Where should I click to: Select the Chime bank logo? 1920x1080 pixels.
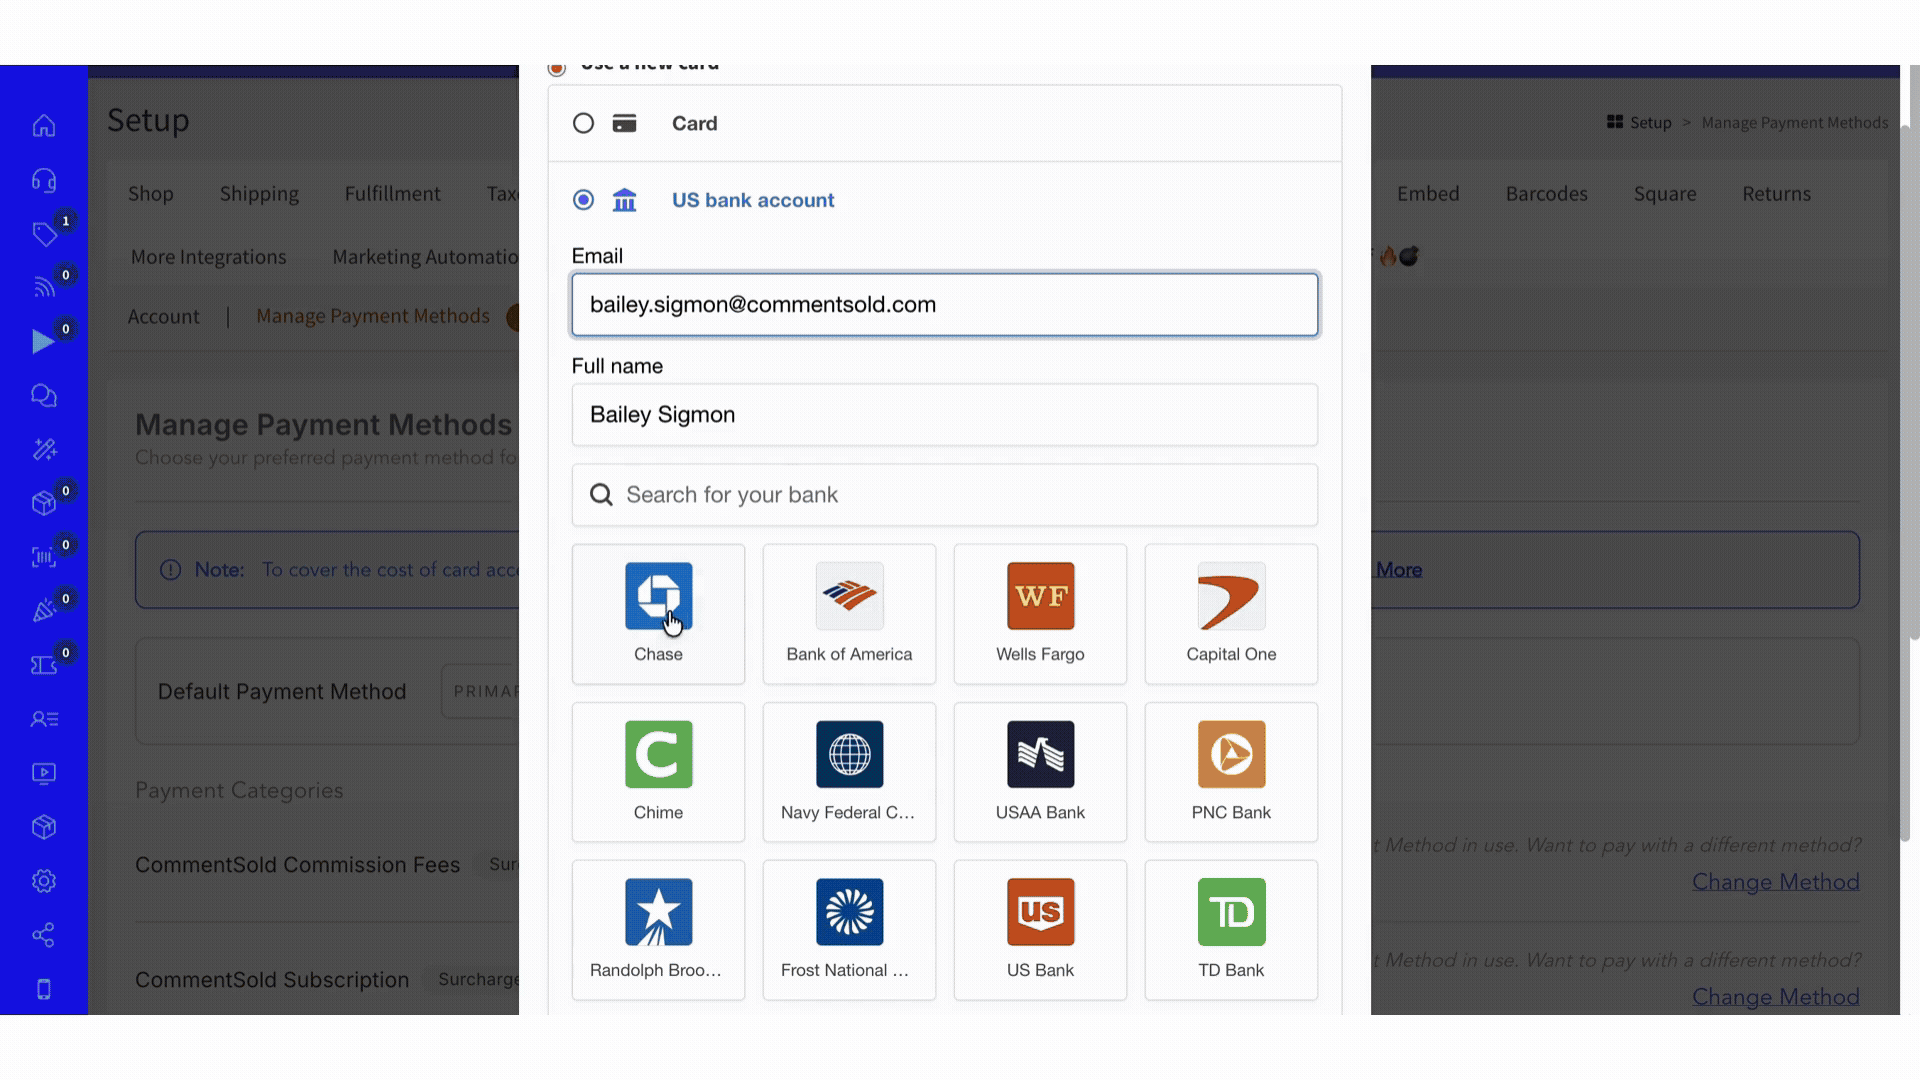click(x=658, y=755)
